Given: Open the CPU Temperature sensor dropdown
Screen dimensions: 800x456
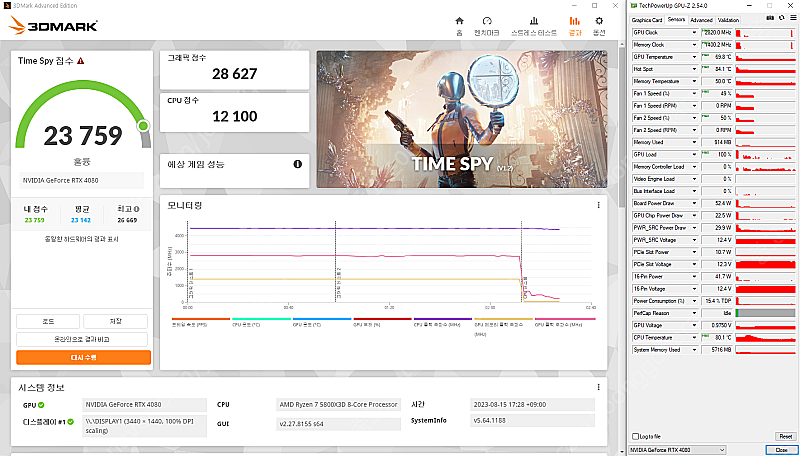Looking at the screenshot, I should point(694,338).
